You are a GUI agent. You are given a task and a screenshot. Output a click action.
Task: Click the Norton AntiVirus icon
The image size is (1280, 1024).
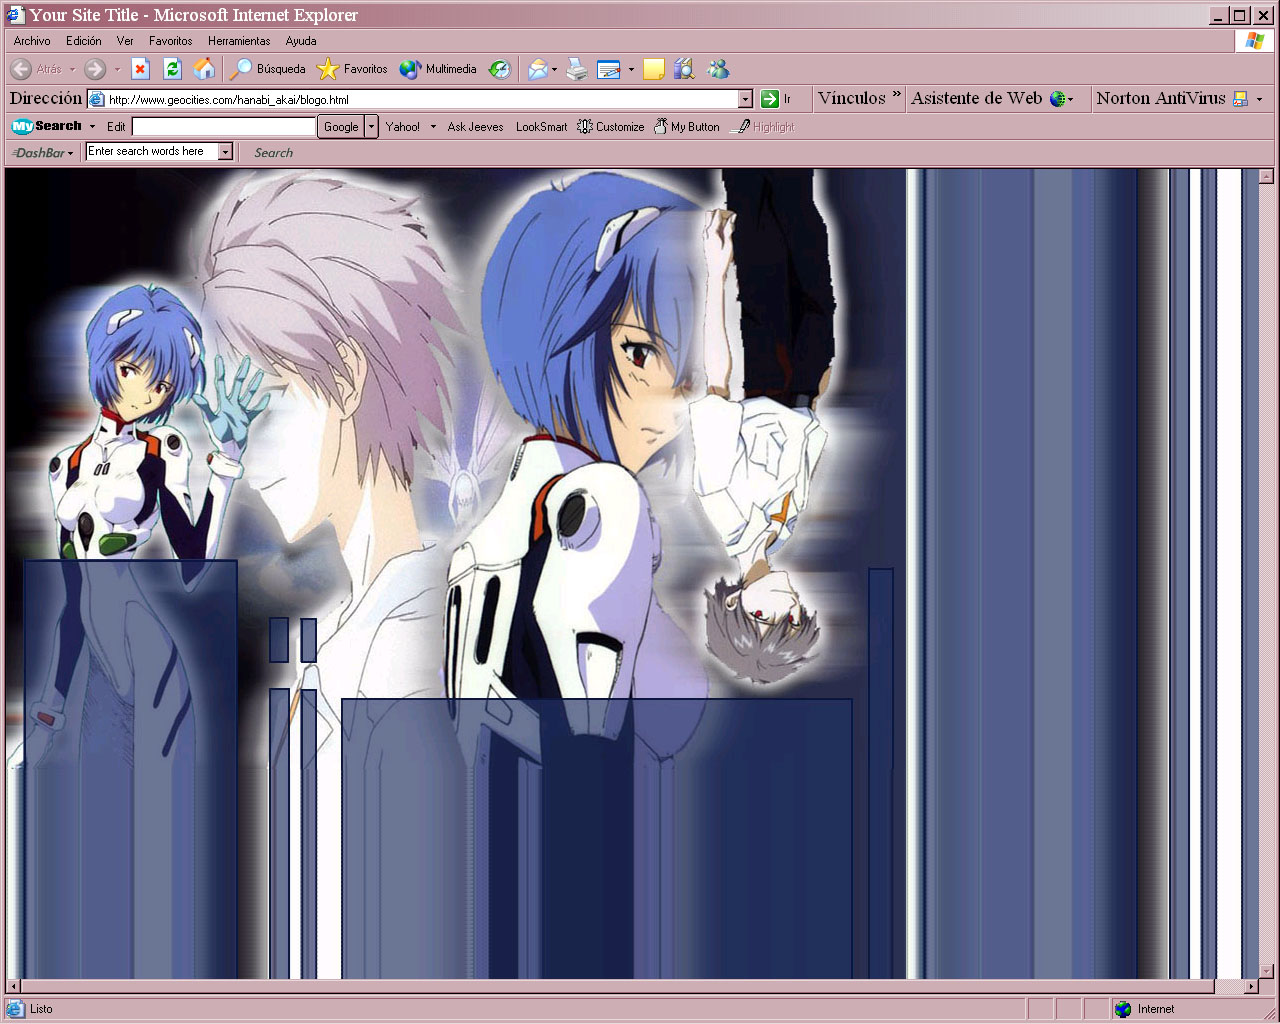1240,99
